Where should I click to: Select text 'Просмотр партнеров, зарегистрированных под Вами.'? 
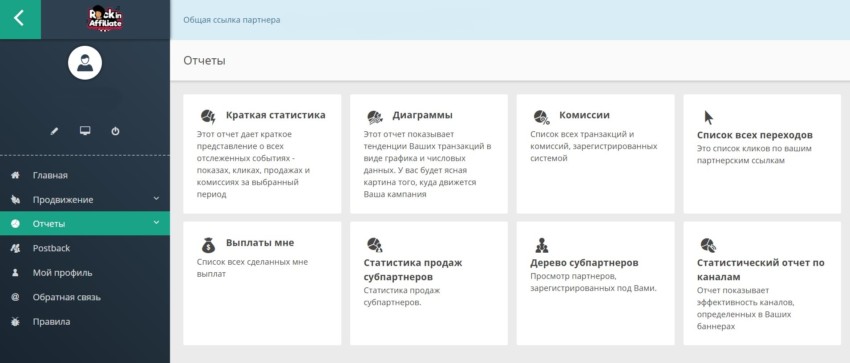pos(593,282)
